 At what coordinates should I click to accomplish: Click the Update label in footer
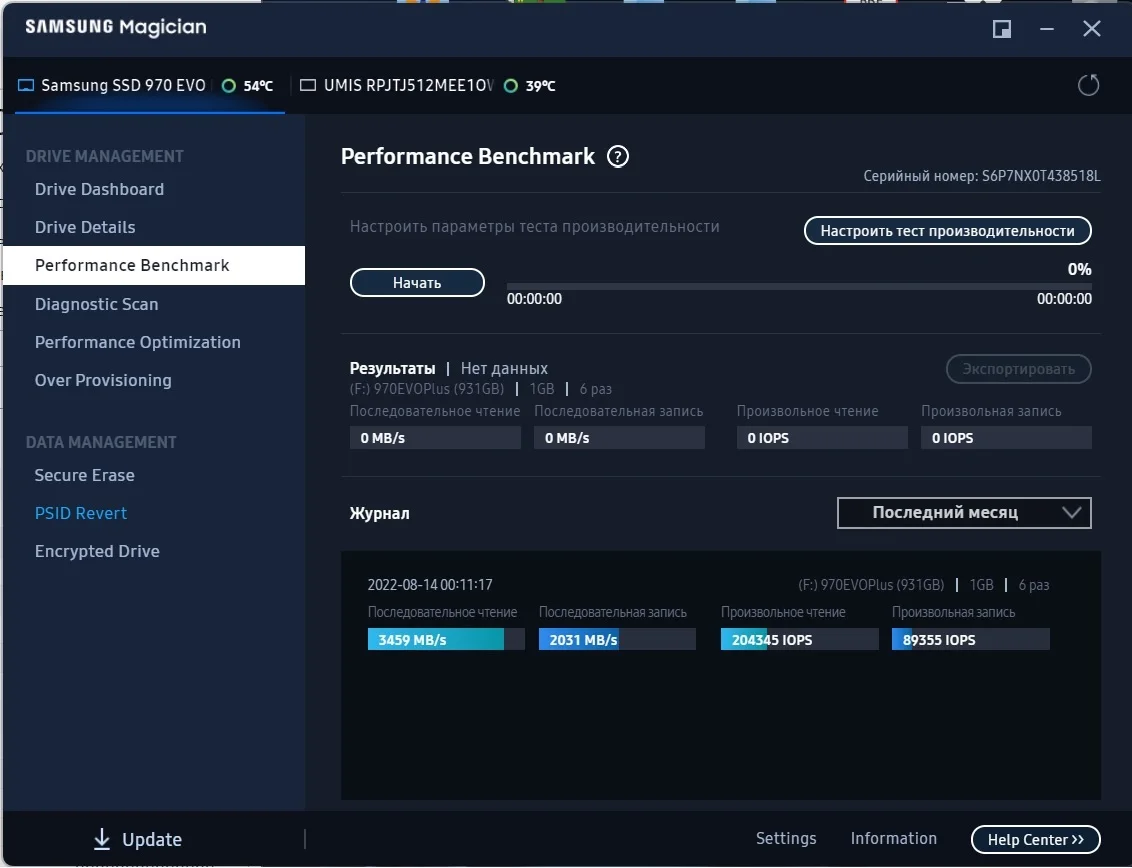click(x=152, y=839)
